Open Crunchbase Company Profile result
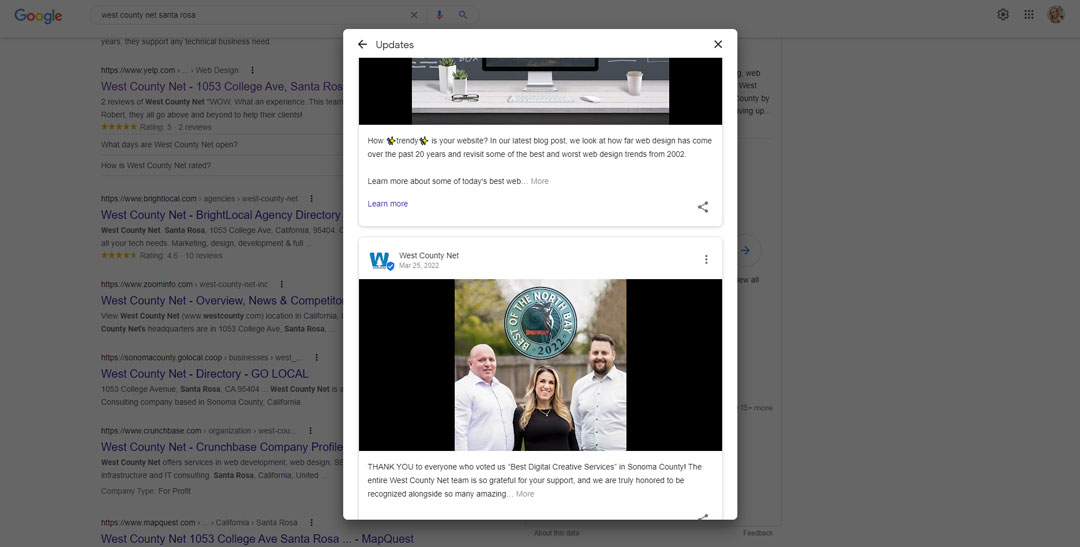The height and width of the screenshot is (547, 1080). click(x=222, y=446)
